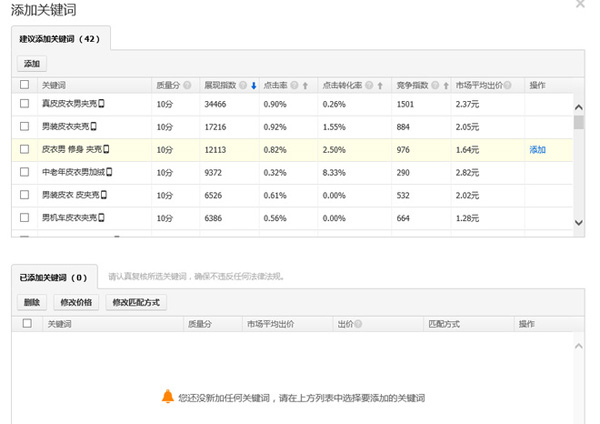This screenshot has height=424, width=600.
Task: Close the 添加关键词 dialog
Action: 581,4
